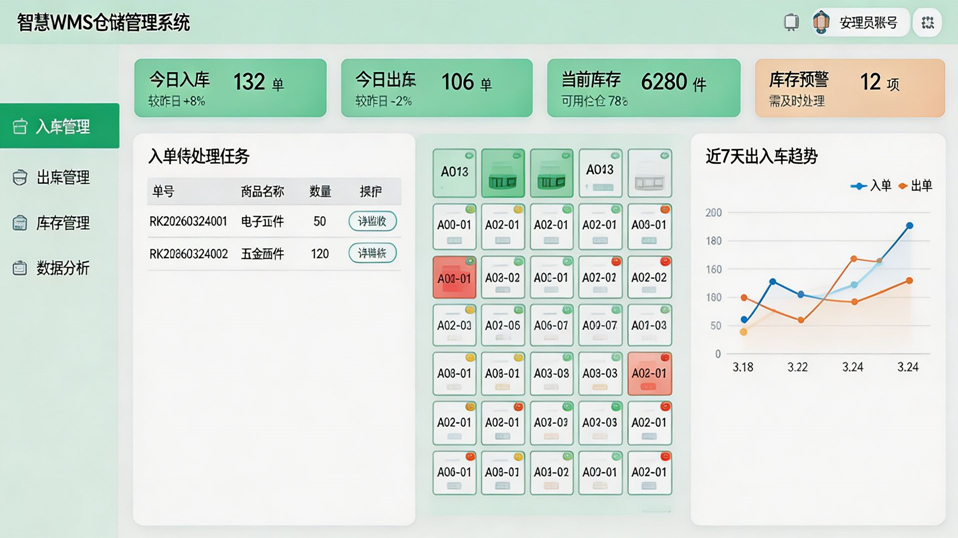Click the action button for RK20860324002
Image resolution: width=958 pixels, height=538 pixels.
point(373,253)
